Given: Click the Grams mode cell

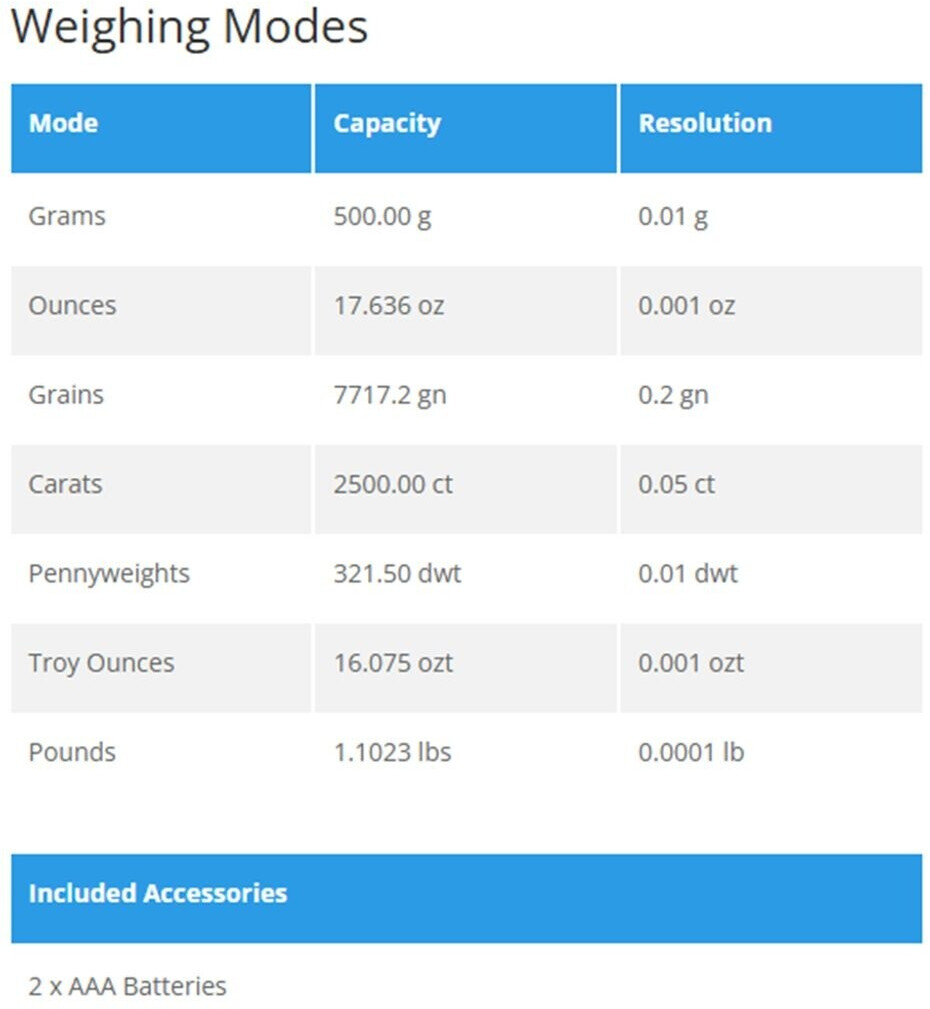Looking at the screenshot, I should [67, 216].
